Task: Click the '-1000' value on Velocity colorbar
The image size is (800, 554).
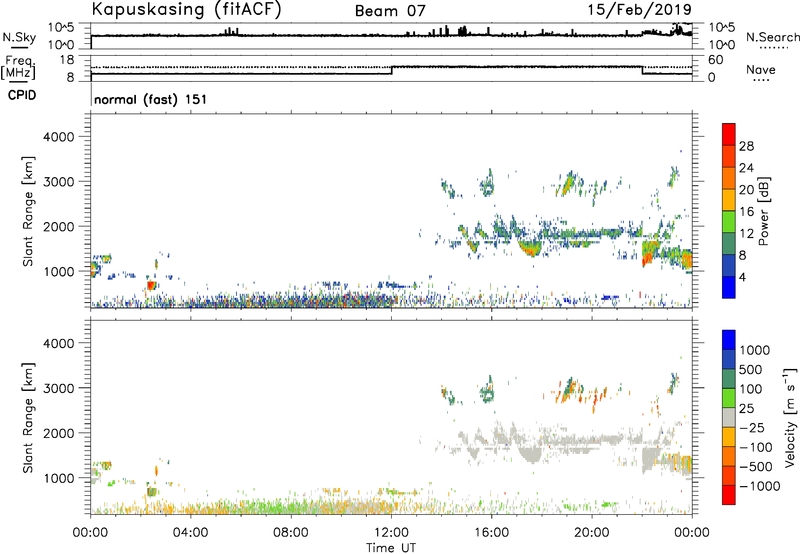Action: [x=760, y=486]
